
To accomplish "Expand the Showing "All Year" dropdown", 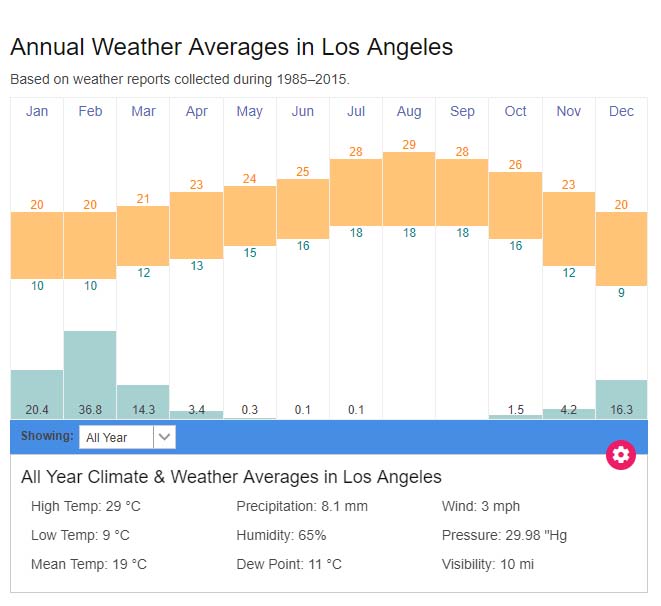I will tap(127, 437).
